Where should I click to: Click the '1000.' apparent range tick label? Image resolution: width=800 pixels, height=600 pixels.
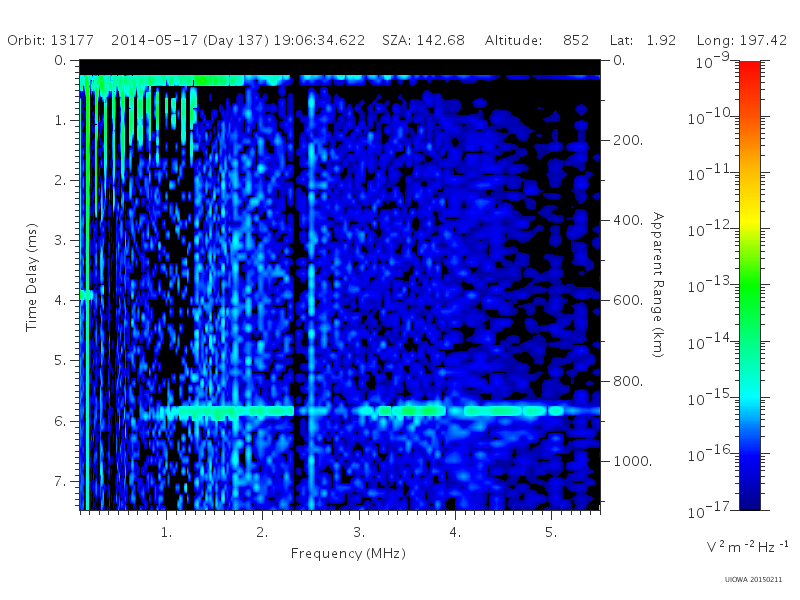(x=632, y=461)
